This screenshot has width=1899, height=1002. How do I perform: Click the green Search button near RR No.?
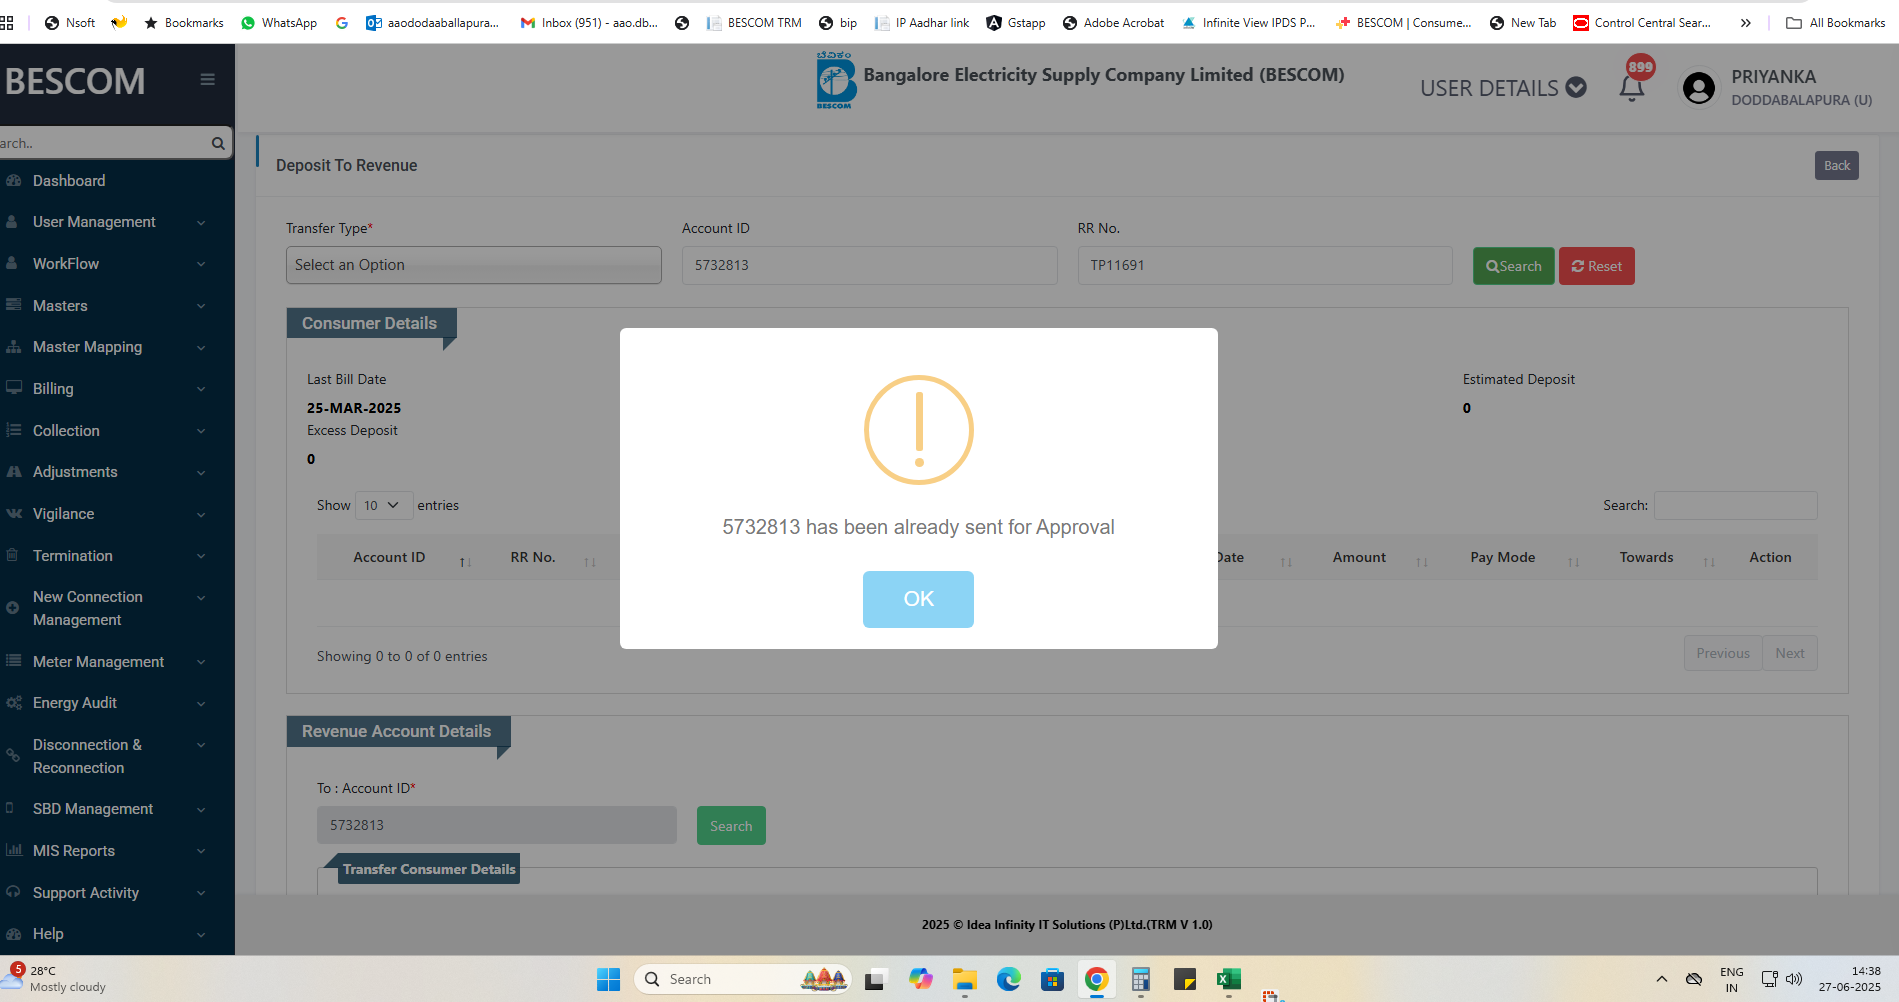tap(1513, 266)
